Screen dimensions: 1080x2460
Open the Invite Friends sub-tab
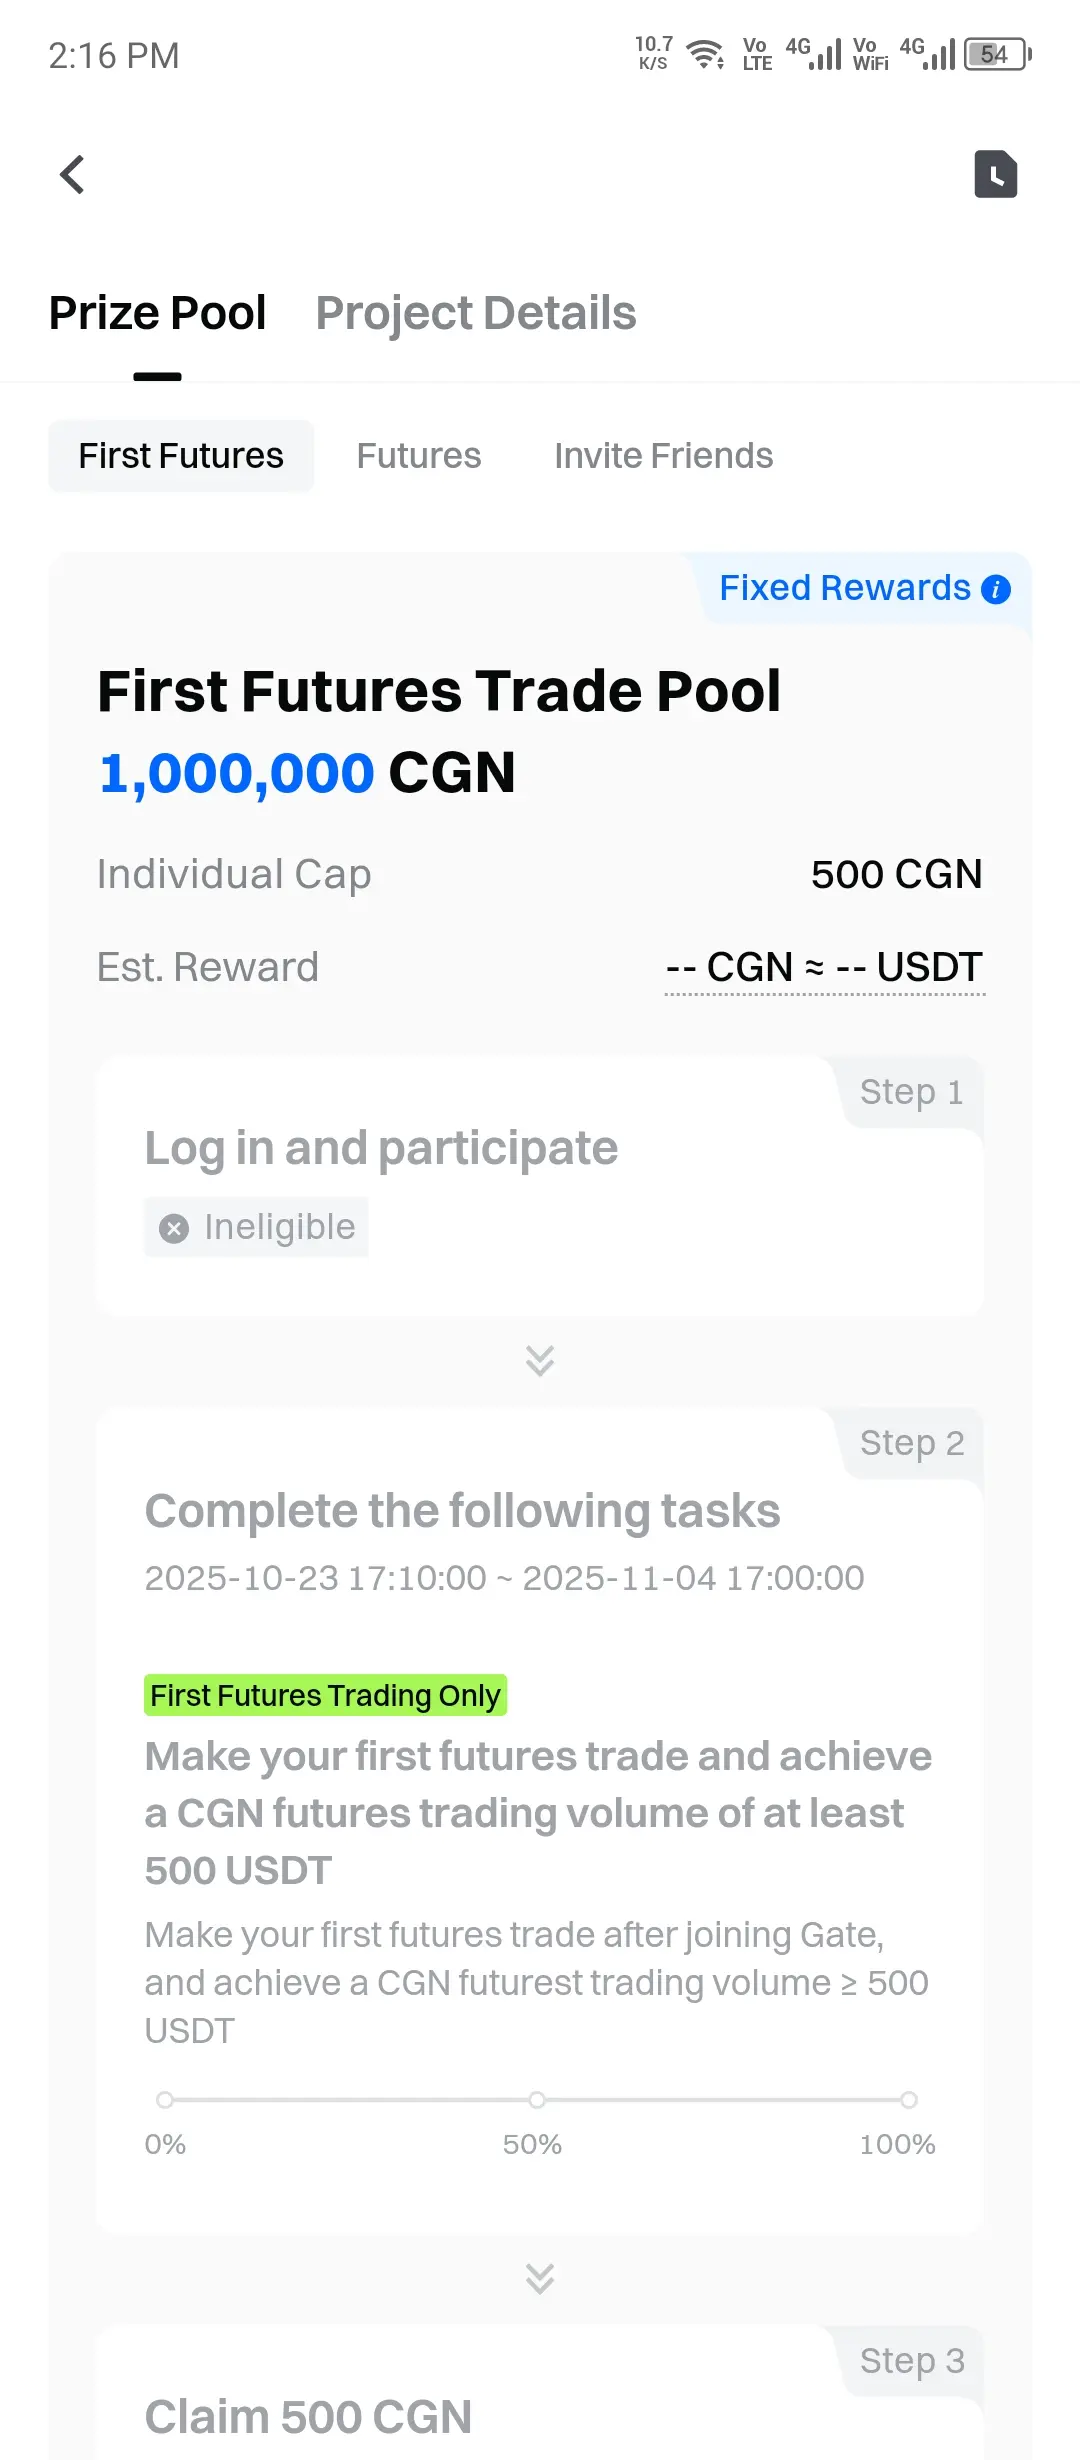point(663,456)
